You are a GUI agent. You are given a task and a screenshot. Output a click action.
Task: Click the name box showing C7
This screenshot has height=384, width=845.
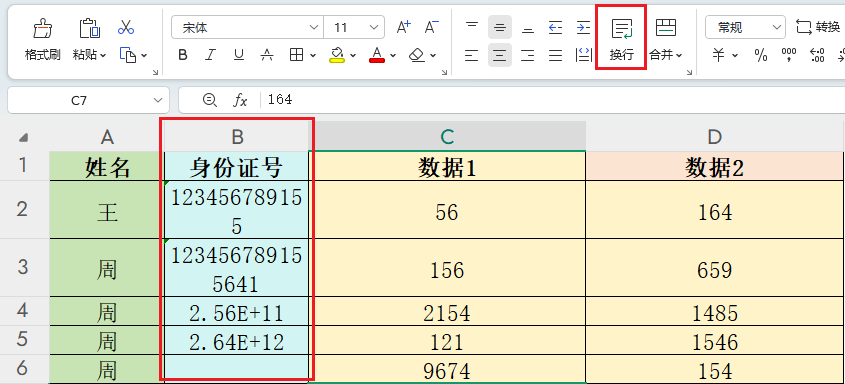[79, 100]
